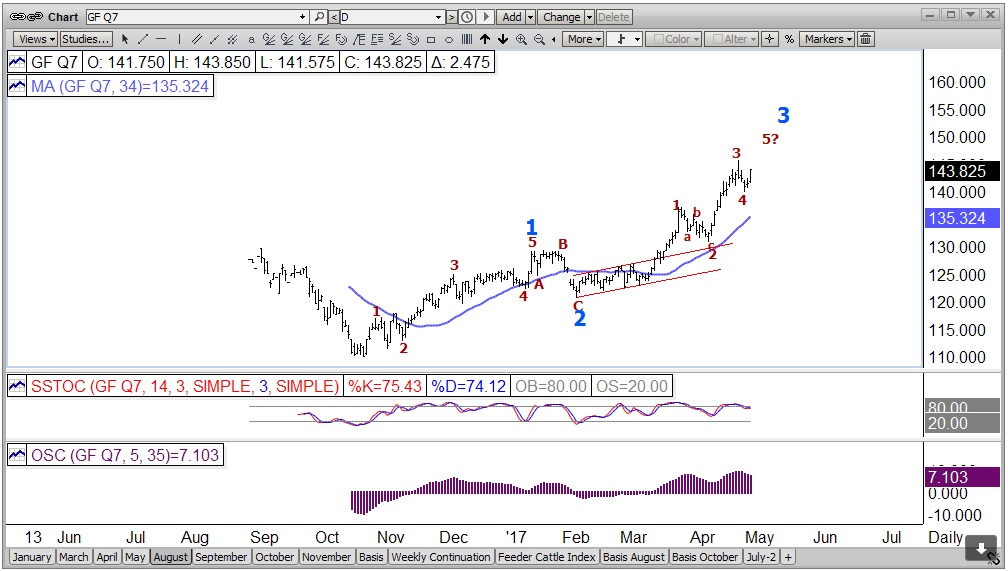Expand the Markers dropdown

pyautogui.click(x=827, y=39)
